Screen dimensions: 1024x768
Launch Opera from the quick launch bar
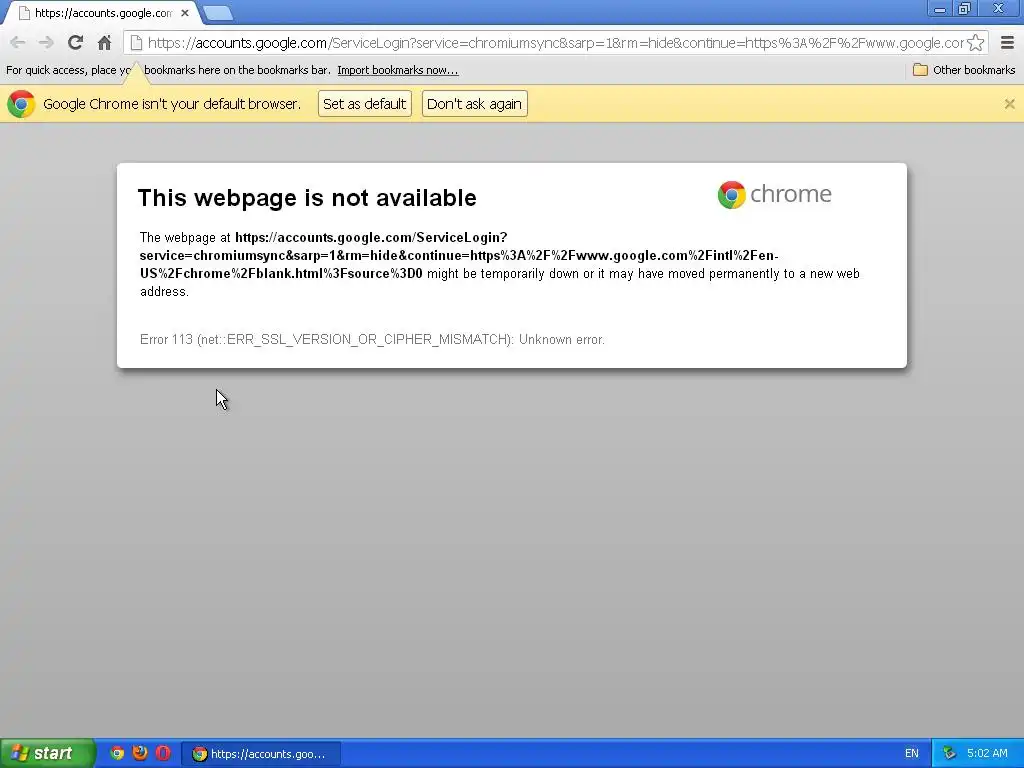click(163, 753)
